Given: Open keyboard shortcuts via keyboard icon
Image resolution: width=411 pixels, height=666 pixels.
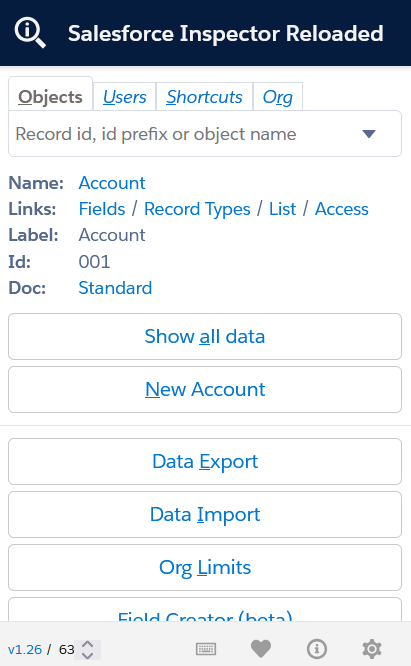Looking at the screenshot, I should (x=206, y=649).
